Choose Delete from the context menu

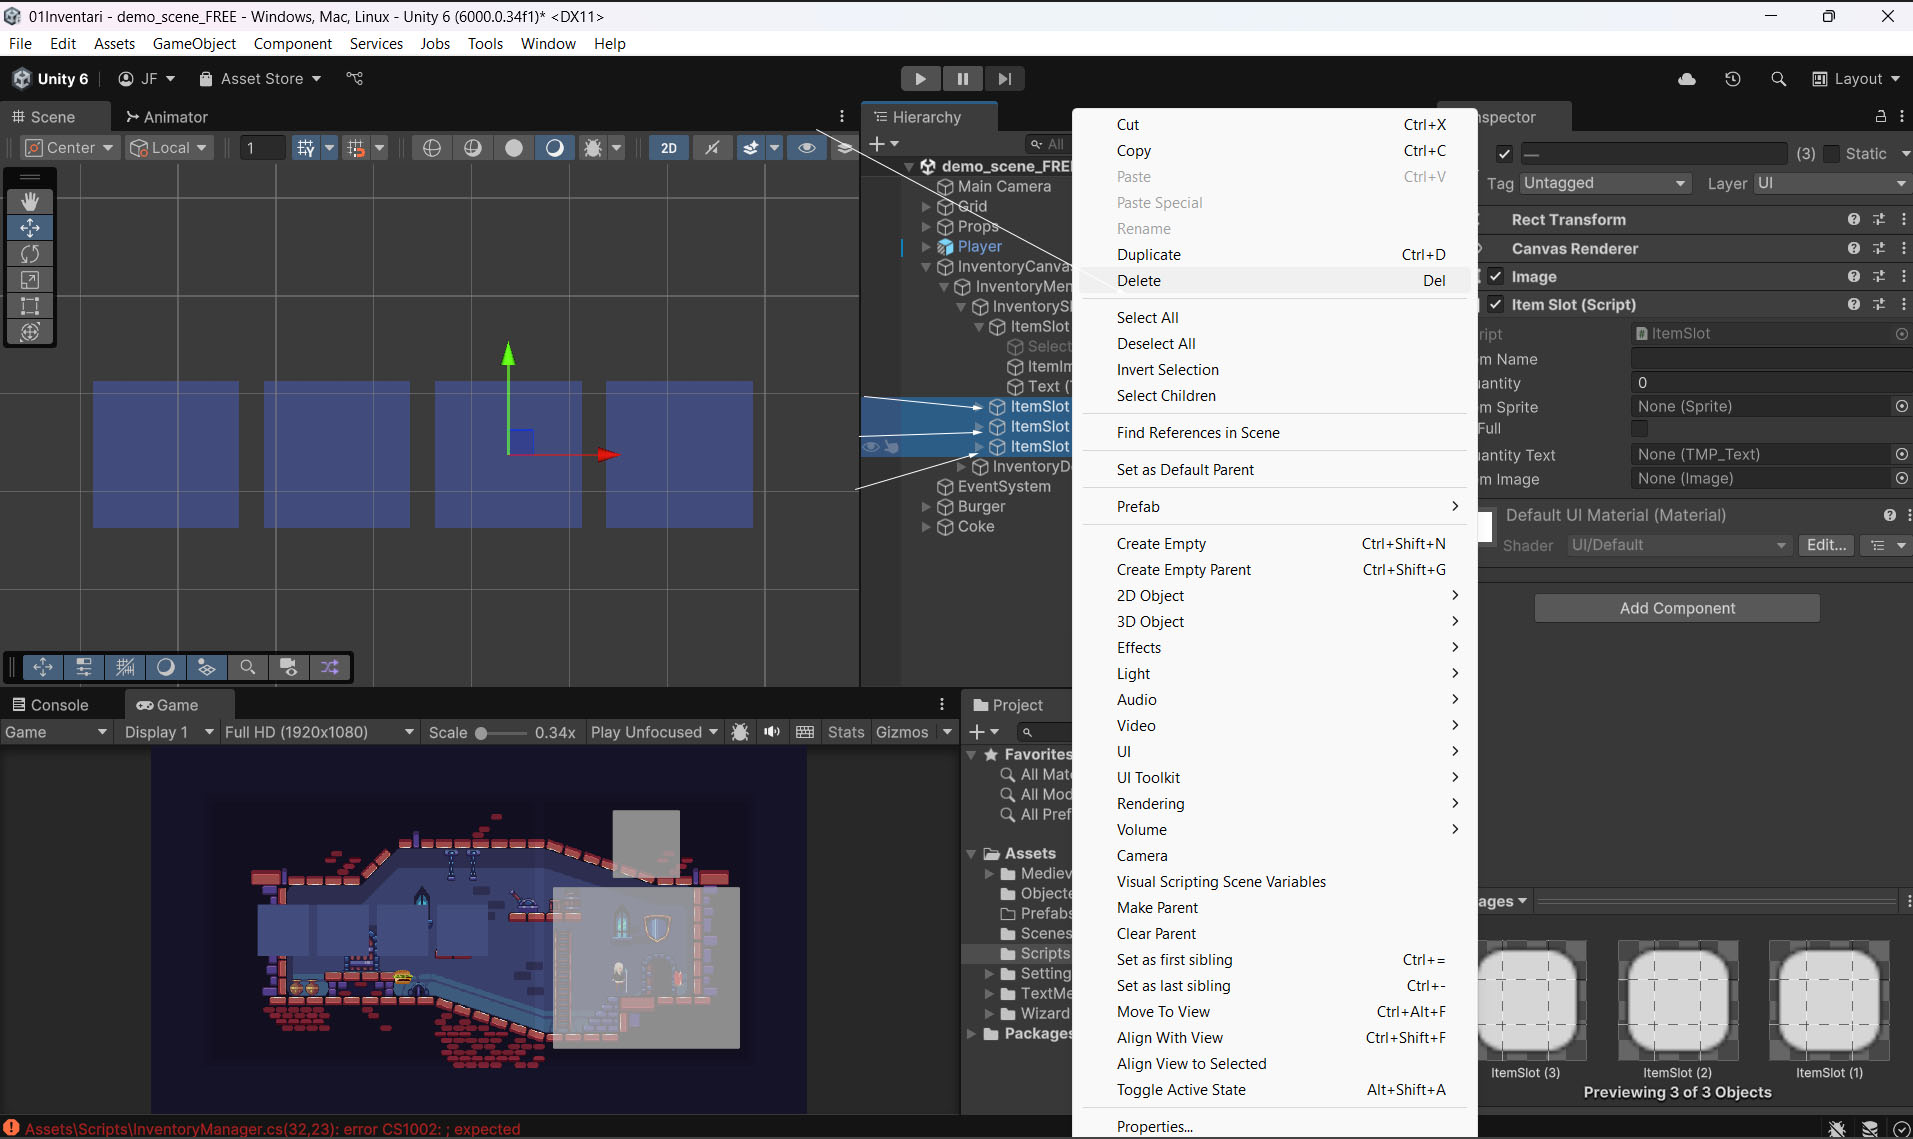[1139, 281]
